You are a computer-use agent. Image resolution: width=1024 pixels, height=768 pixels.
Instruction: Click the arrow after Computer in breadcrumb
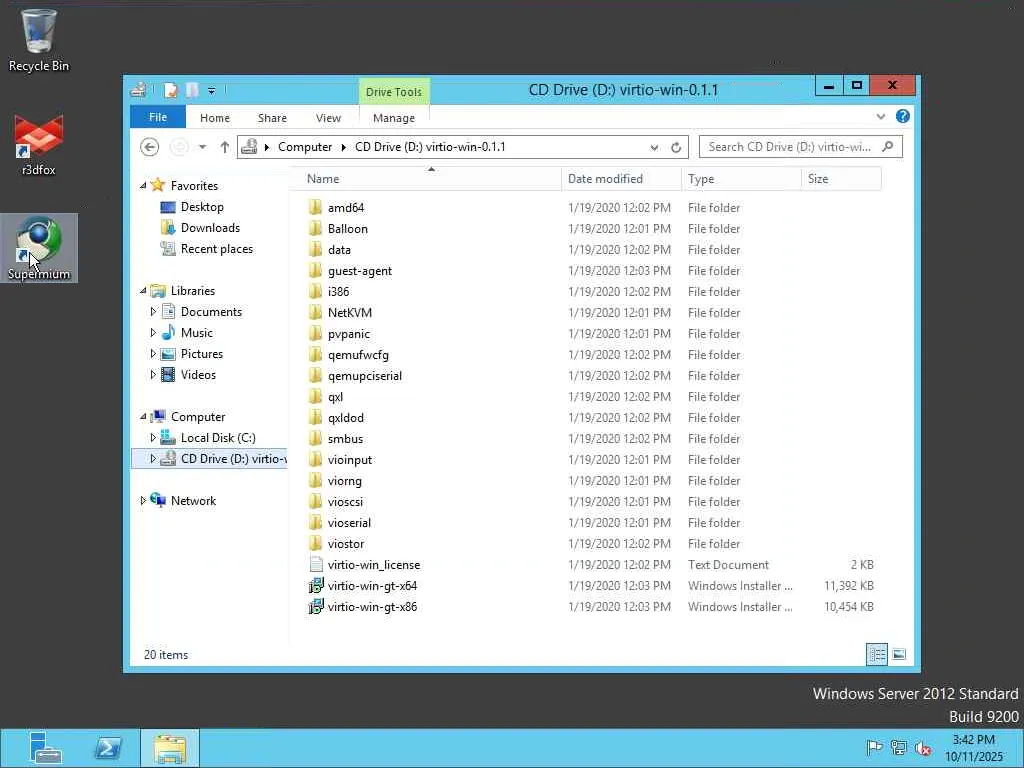tap(344, 148)
